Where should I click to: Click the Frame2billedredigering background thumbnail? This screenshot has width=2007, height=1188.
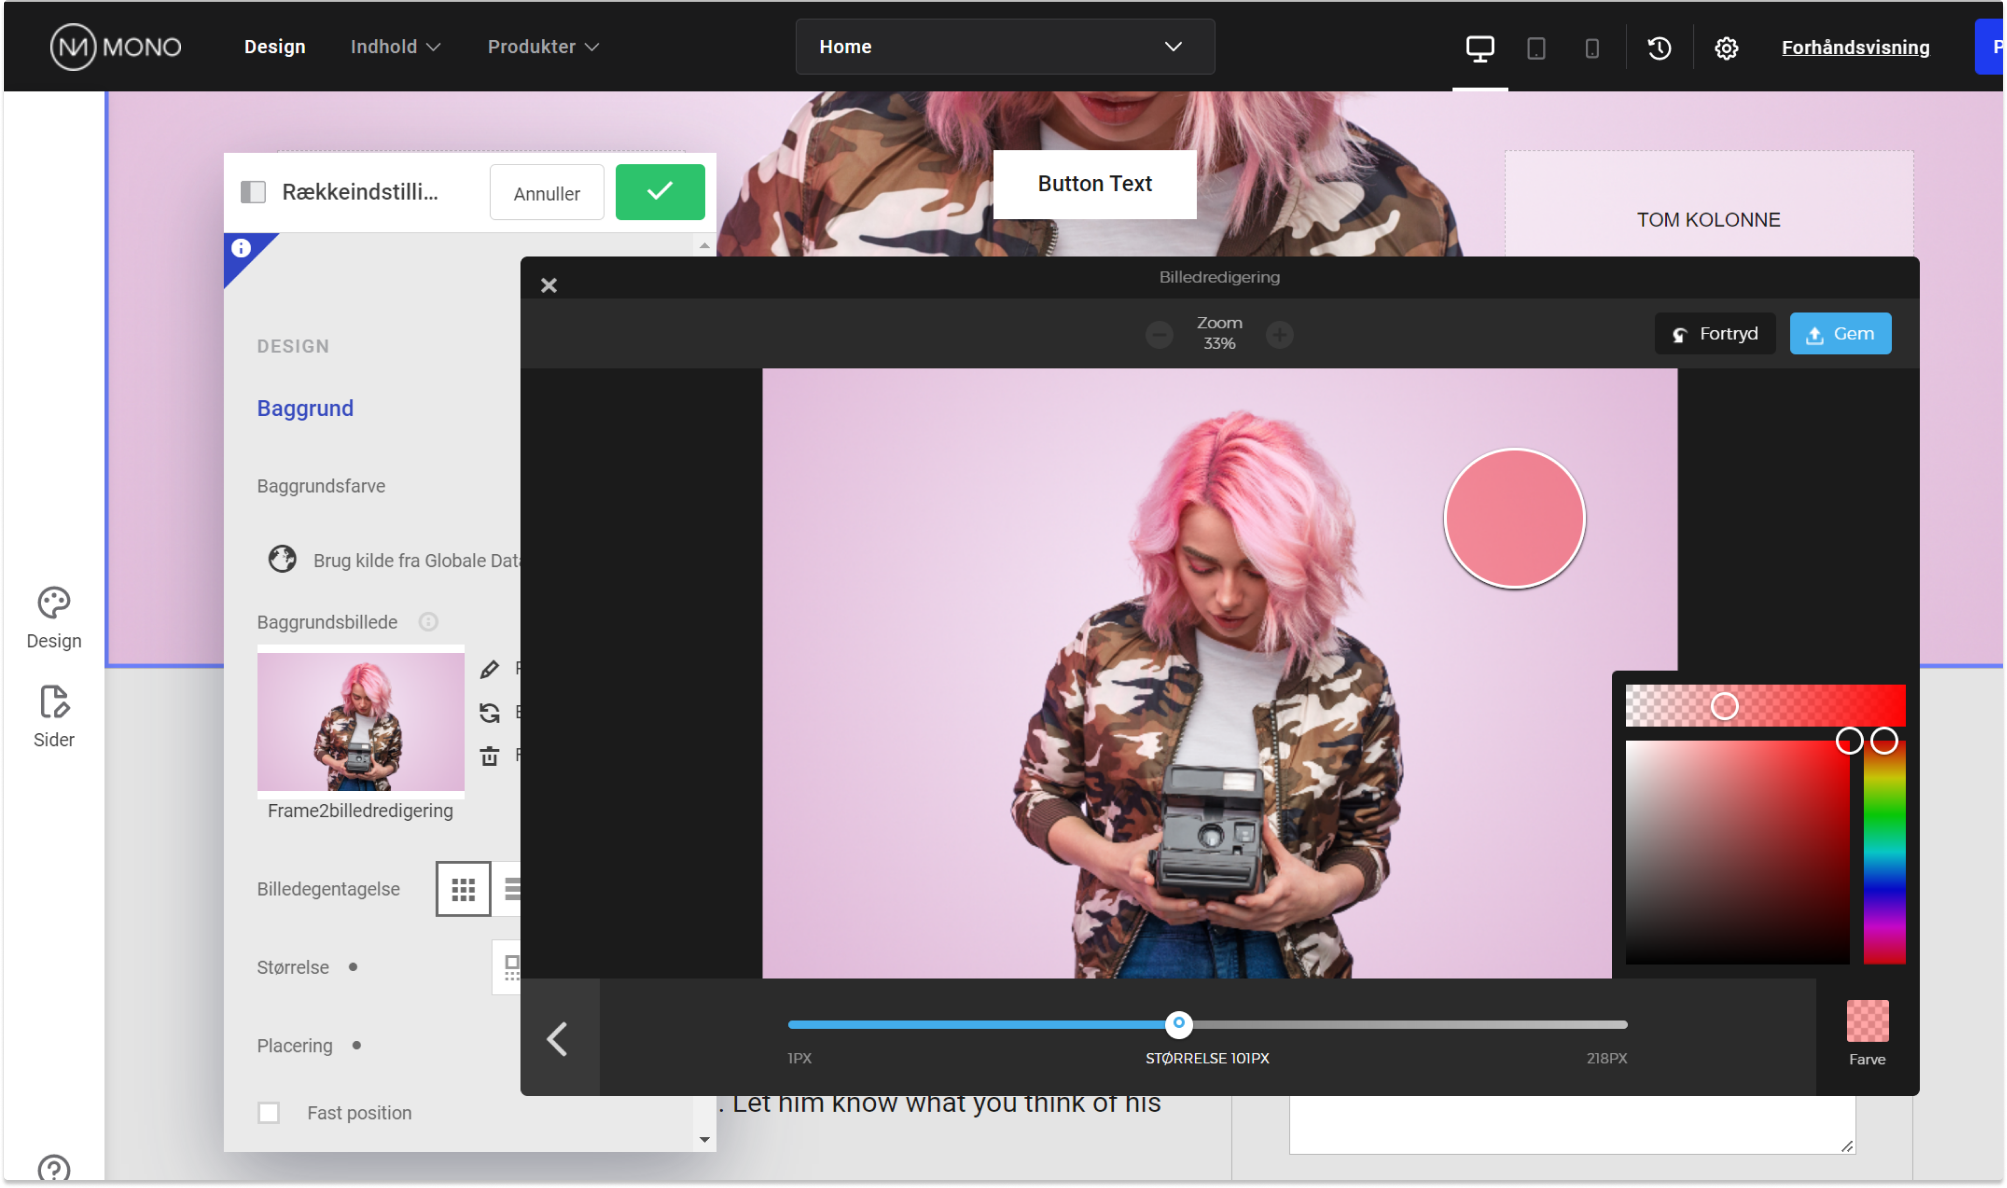point(361,722)
